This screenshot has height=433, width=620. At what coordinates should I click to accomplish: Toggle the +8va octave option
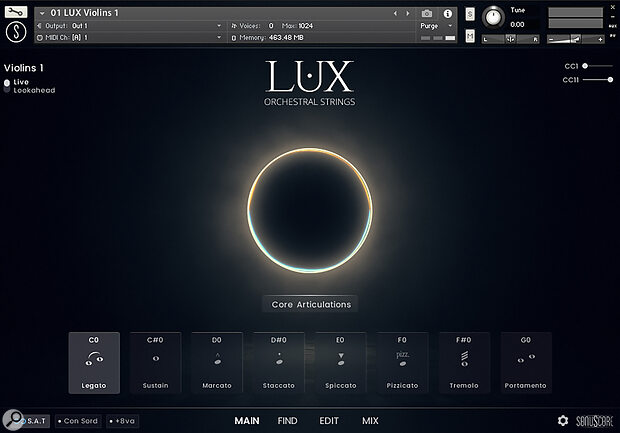(x=122, y=421)
